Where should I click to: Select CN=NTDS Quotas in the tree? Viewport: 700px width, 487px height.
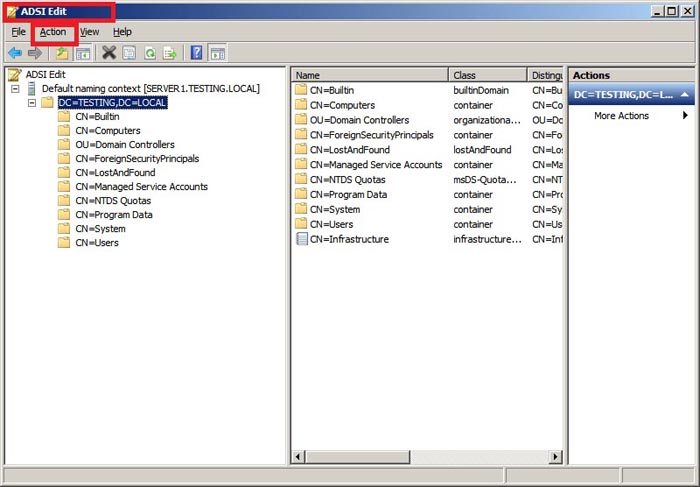(113, 200)
